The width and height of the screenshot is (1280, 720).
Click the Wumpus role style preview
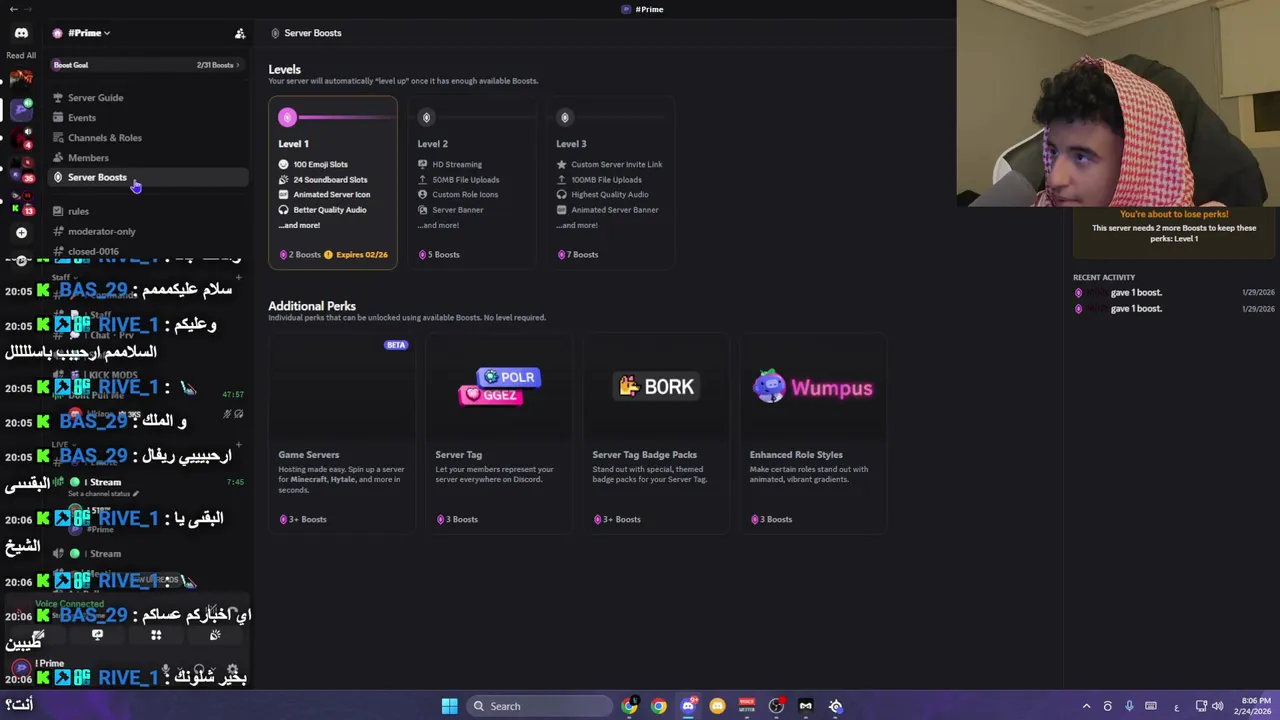tap(813, 387)
